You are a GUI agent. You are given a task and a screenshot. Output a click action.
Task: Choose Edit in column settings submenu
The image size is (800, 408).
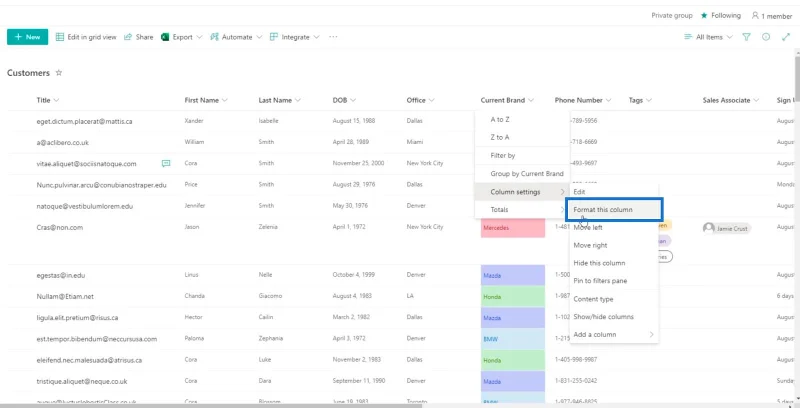(614, 192)
